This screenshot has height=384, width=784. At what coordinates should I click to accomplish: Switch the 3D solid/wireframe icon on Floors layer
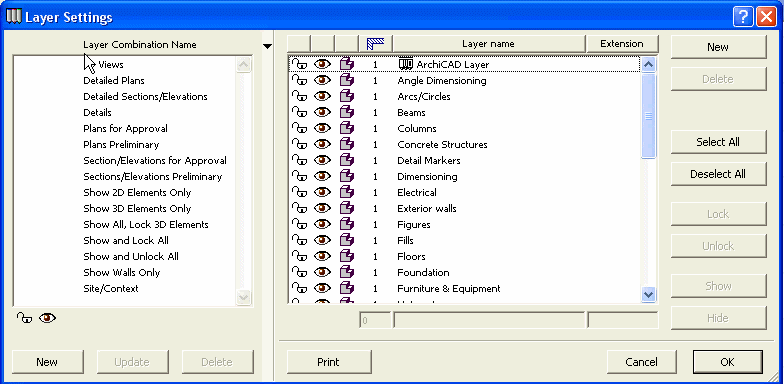(x=346, y=256)
